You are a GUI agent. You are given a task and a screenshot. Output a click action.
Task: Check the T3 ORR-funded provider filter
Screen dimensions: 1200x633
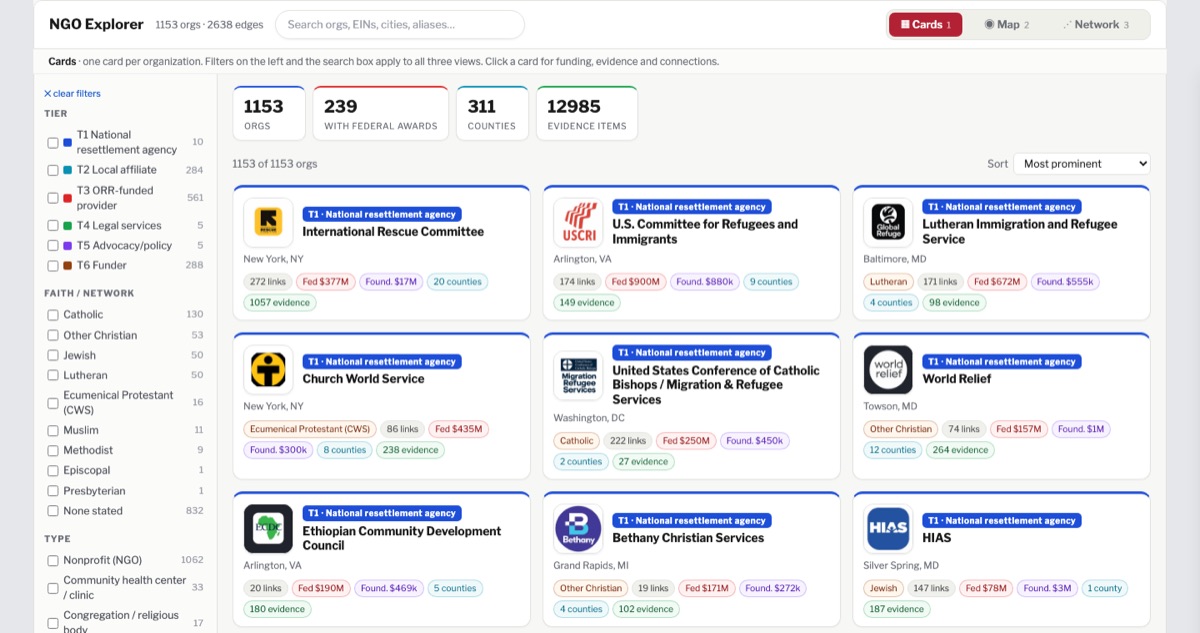tap(53, 198)
